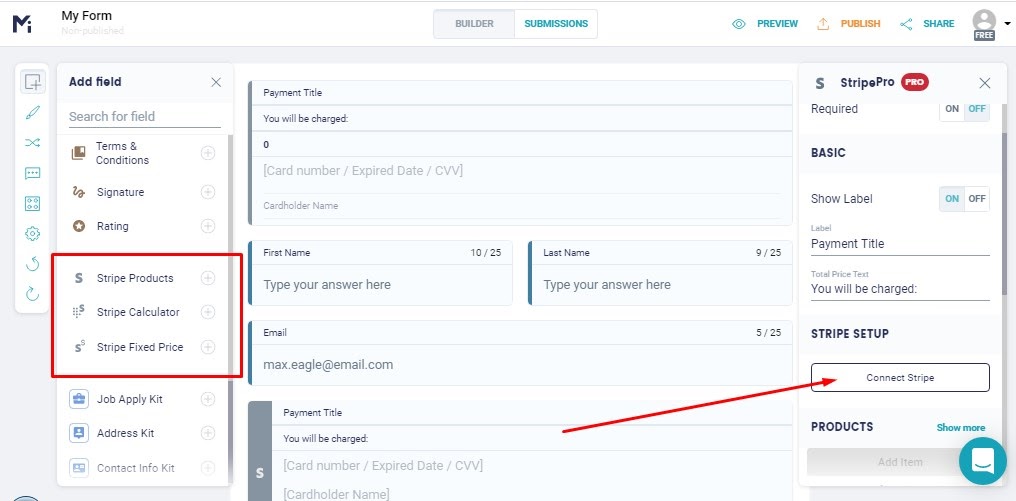This screenshot has width=1016, height=501.
Task: Close the Add field panel
Action: [x=216, y=82]
